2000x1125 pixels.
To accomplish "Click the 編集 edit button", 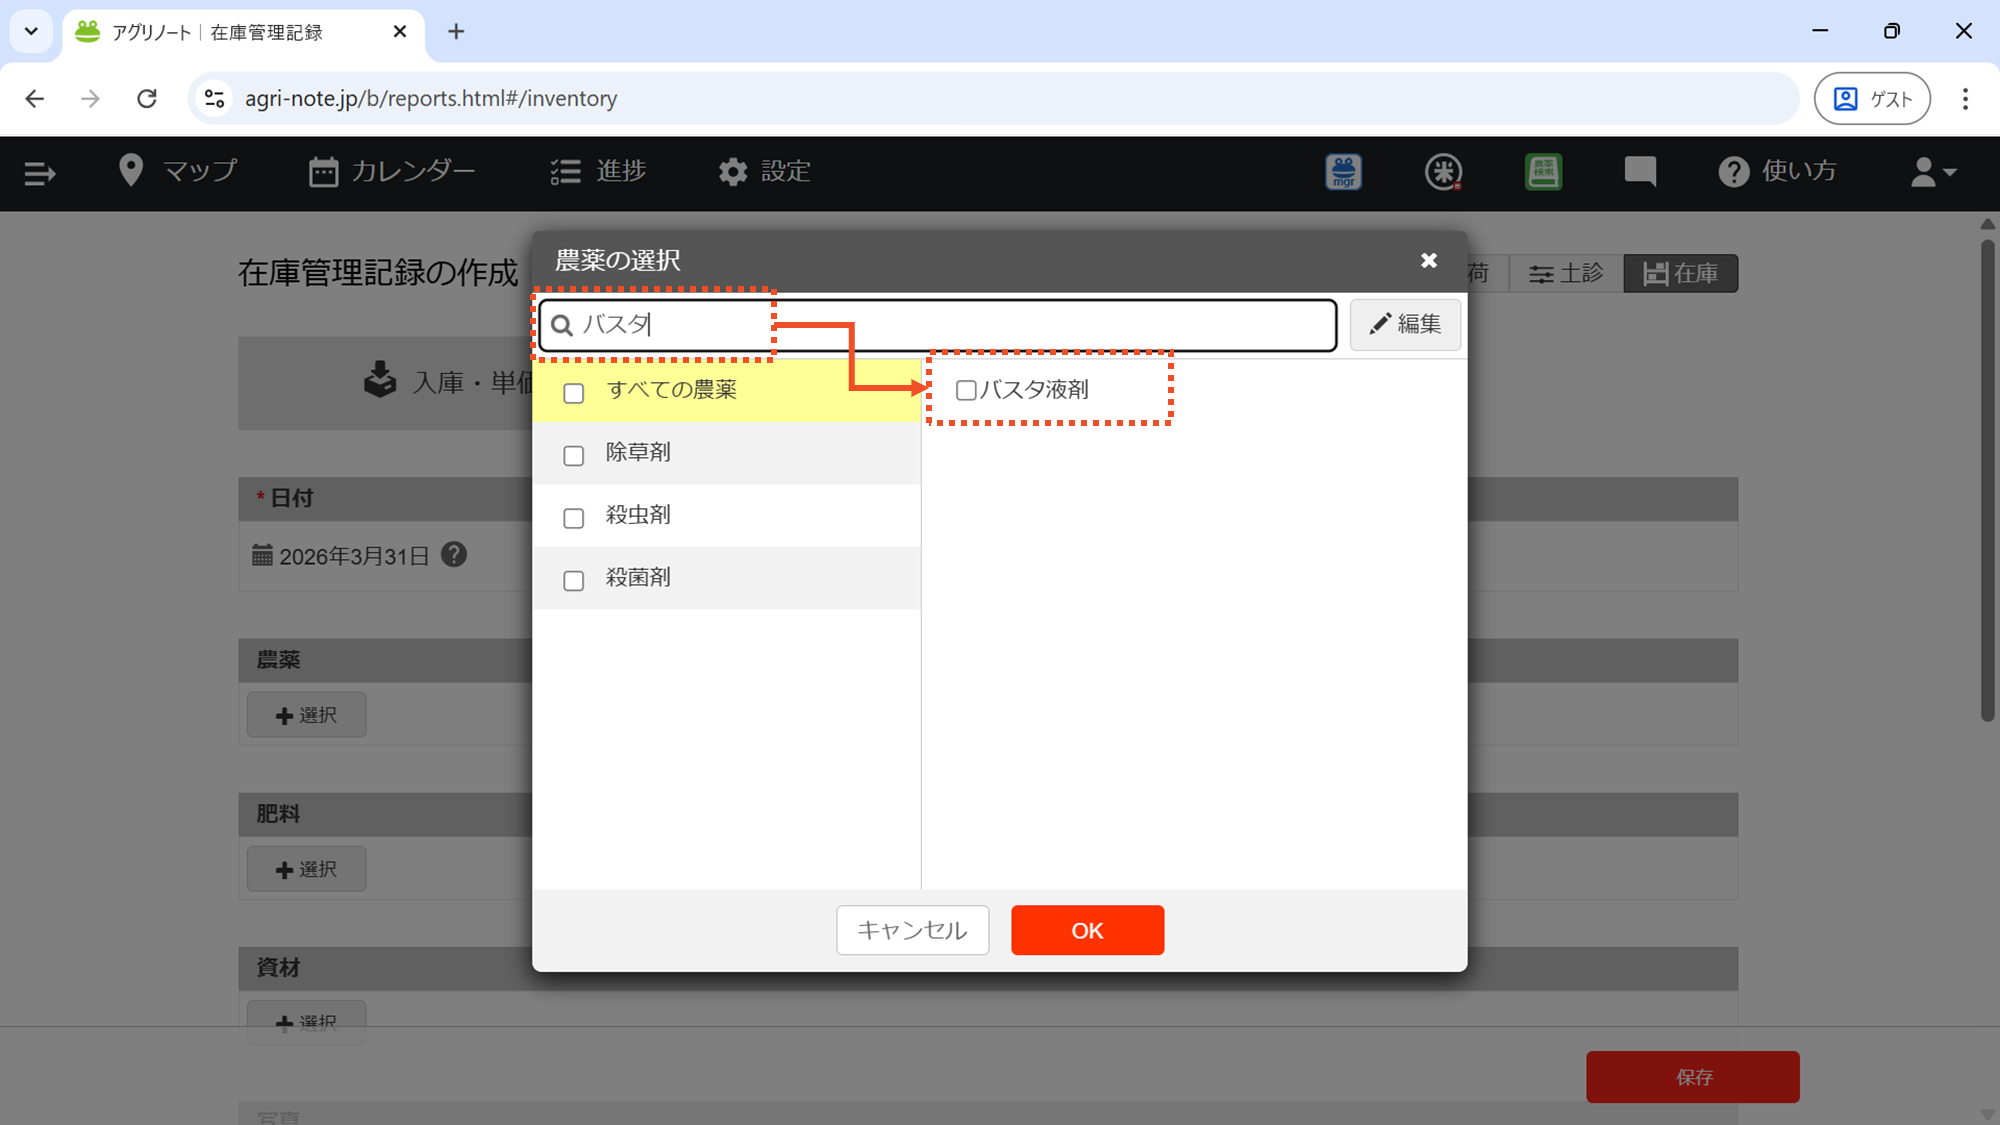I will coord(1405,324).
